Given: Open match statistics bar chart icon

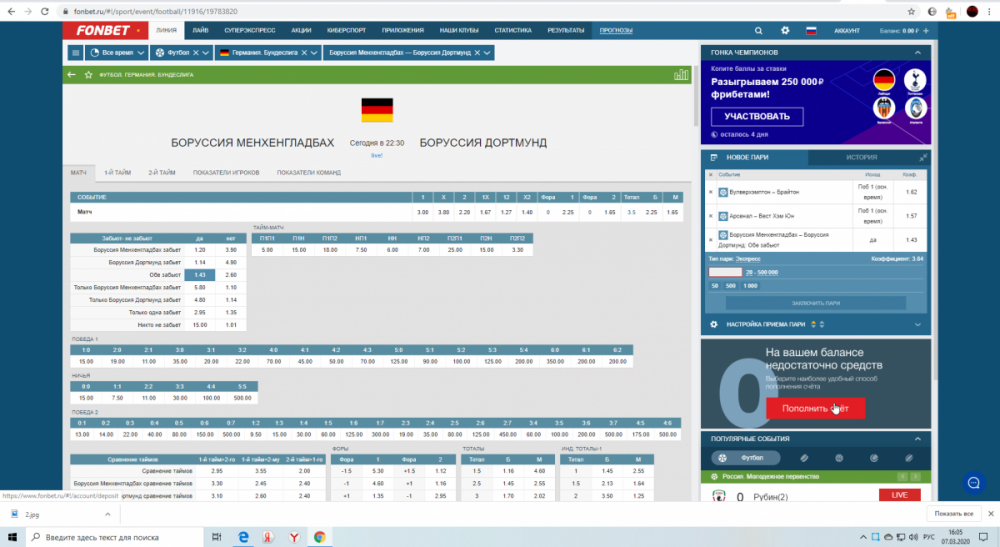Looking at the screenshot, I should click(681, 74).
